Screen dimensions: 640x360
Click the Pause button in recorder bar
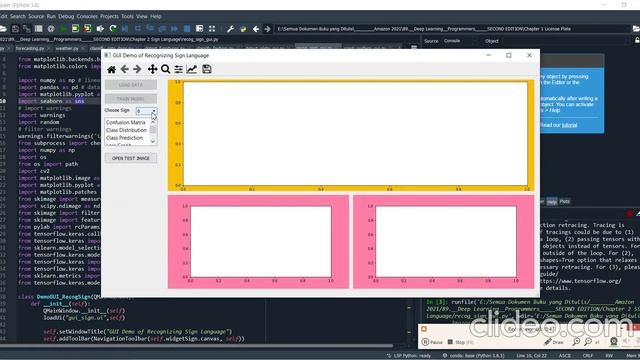coord(432,342)
